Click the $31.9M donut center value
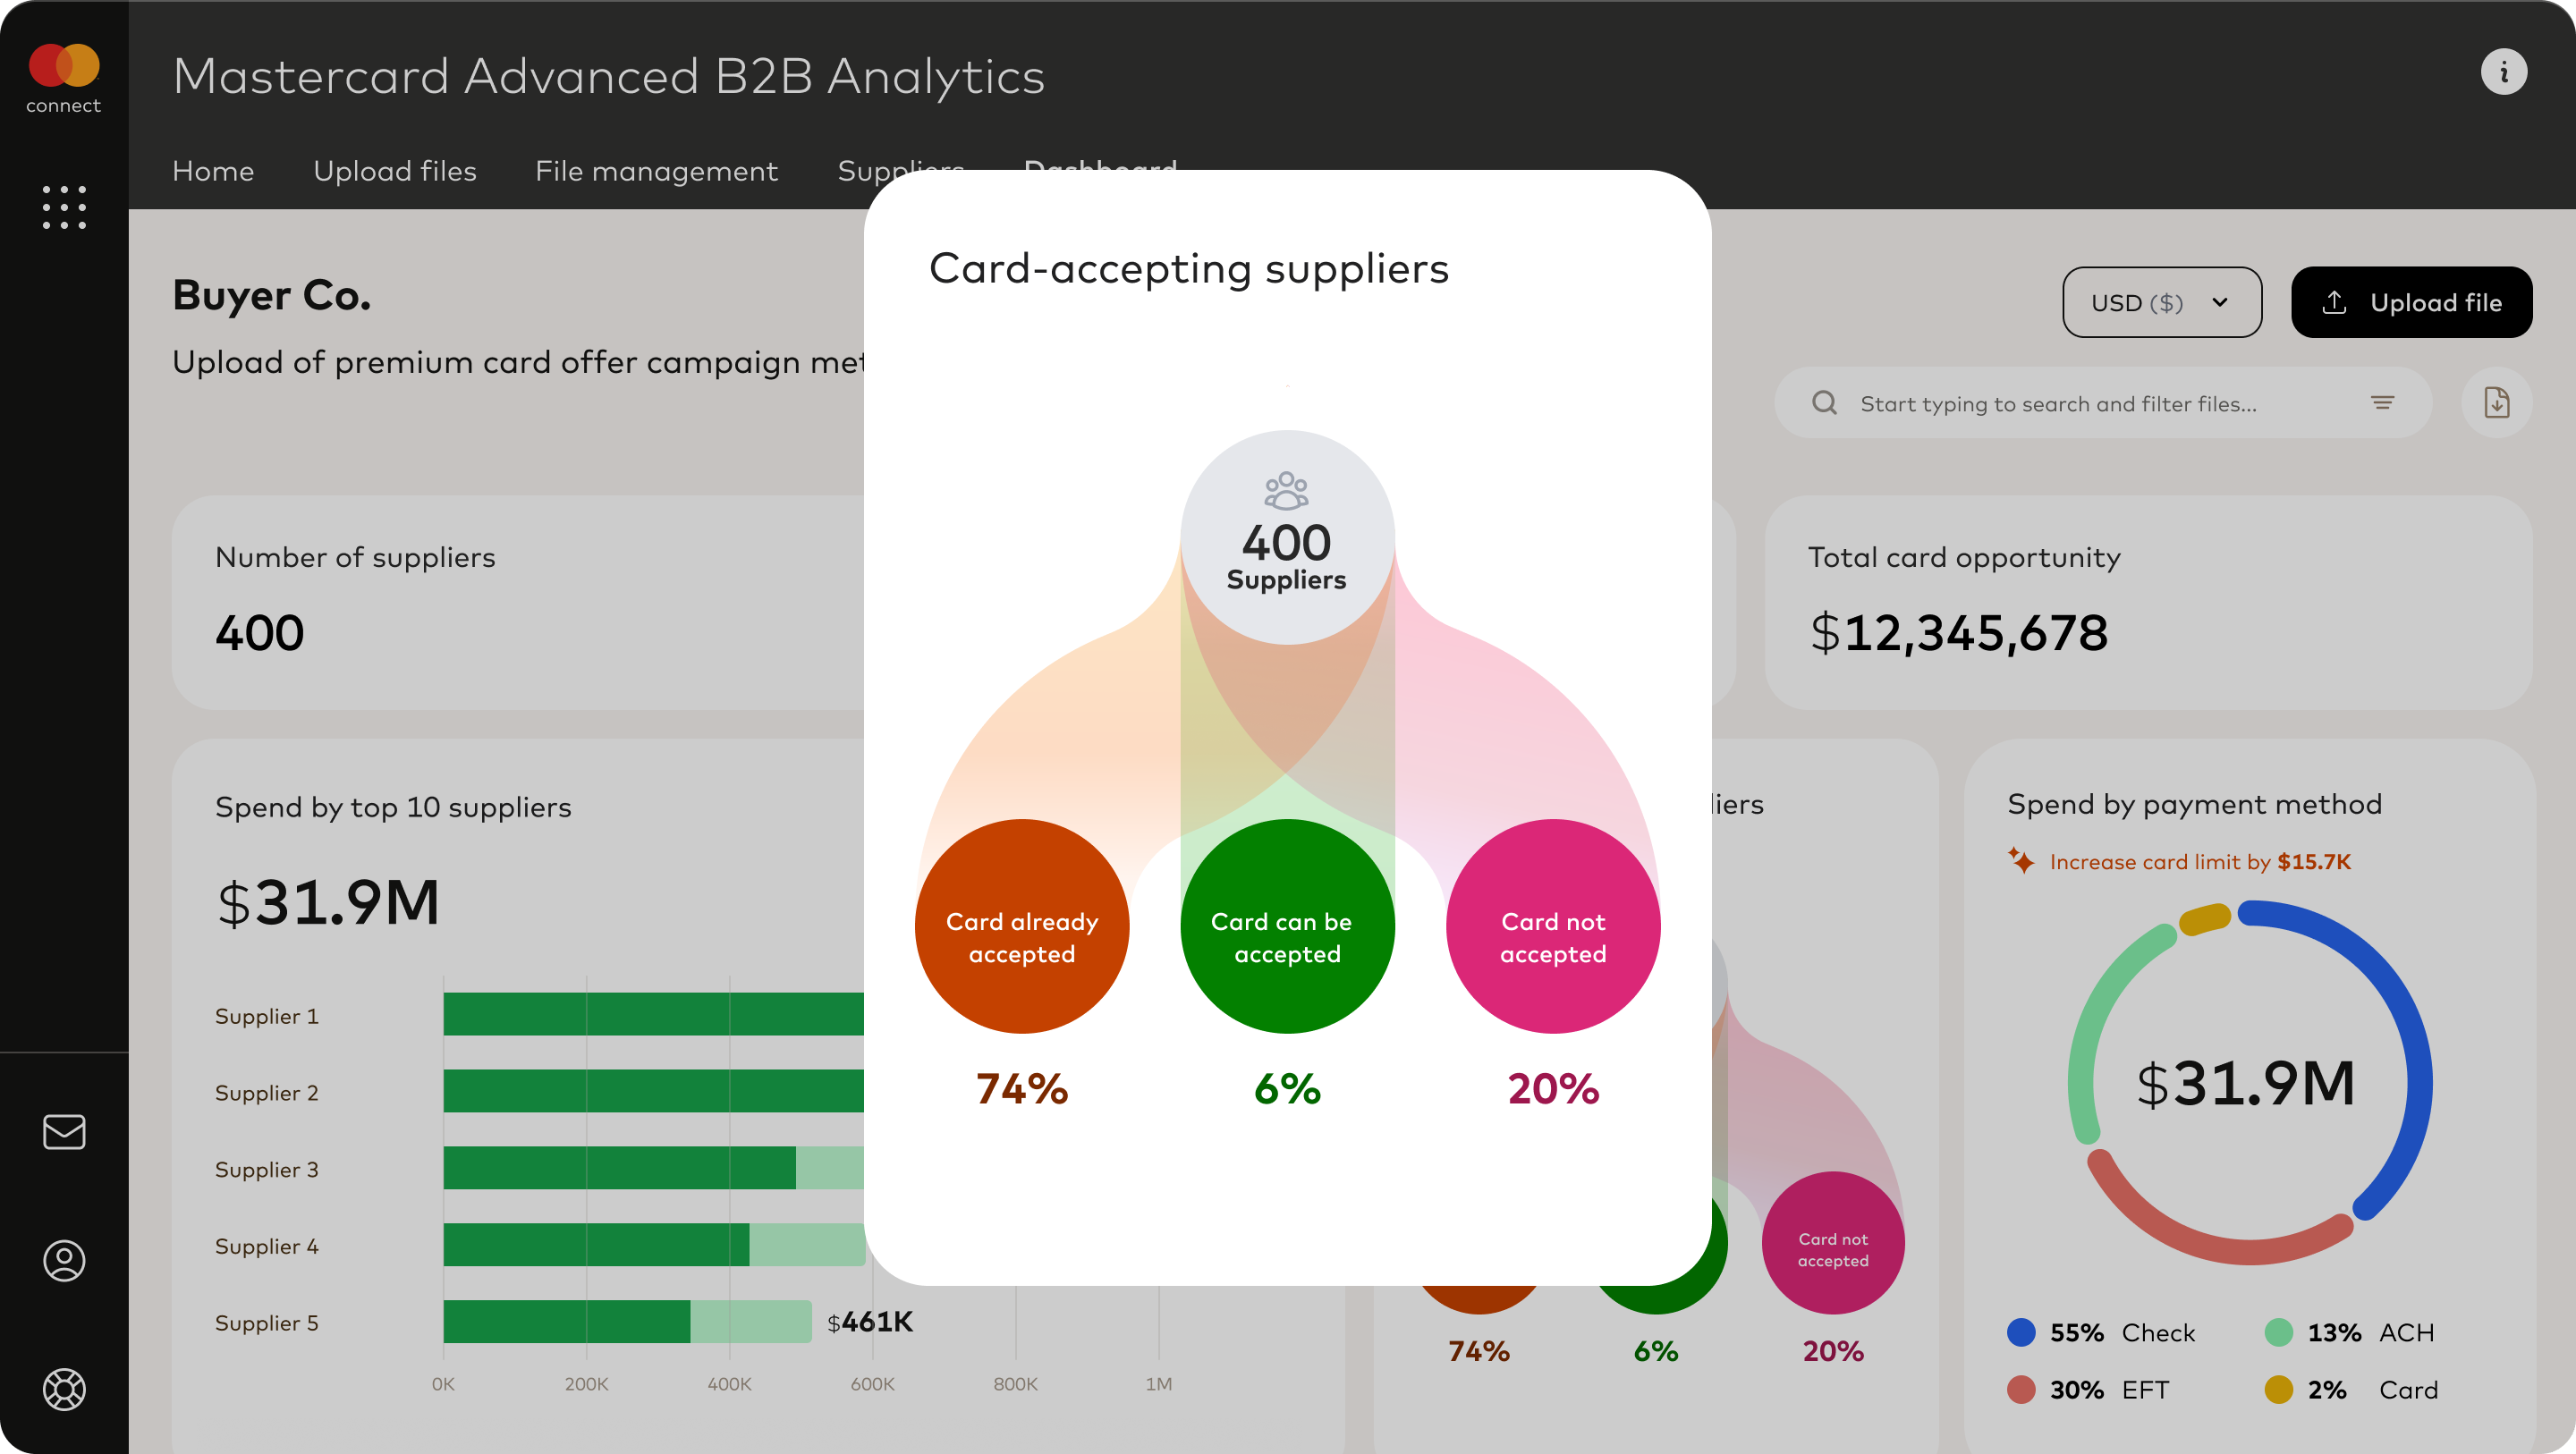Image resolution: width=2576 pixels, height=1454 pixels. coord(2245,1083)
